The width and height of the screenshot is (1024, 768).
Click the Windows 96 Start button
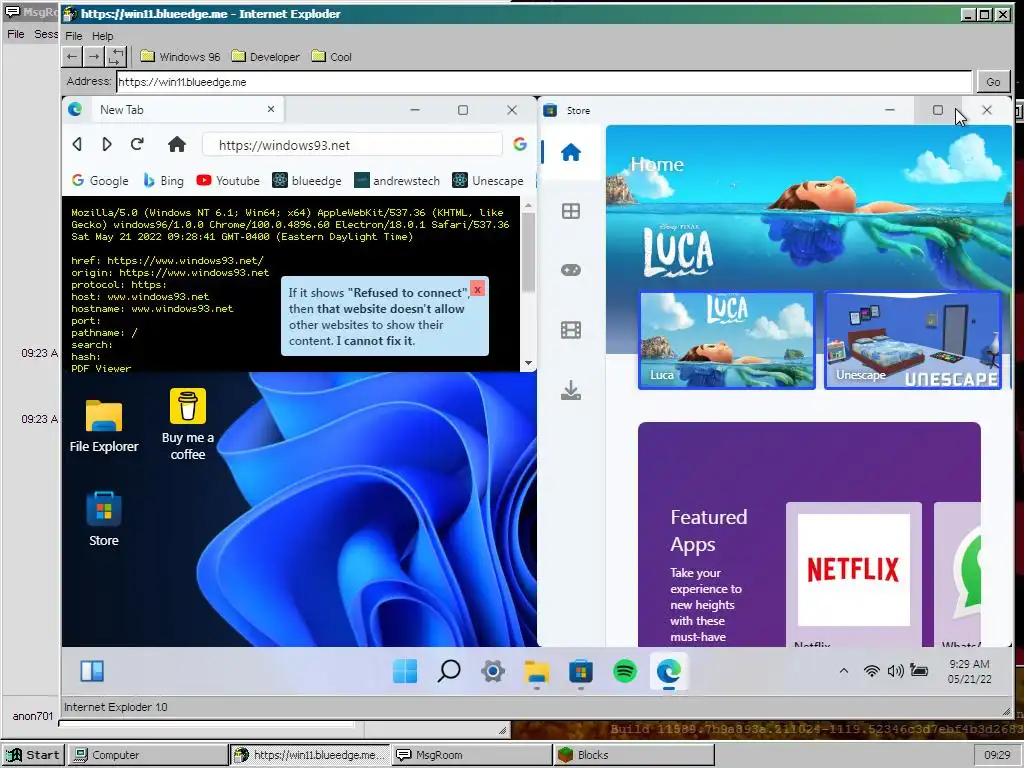pyautogui.click(x=33, y=755)
